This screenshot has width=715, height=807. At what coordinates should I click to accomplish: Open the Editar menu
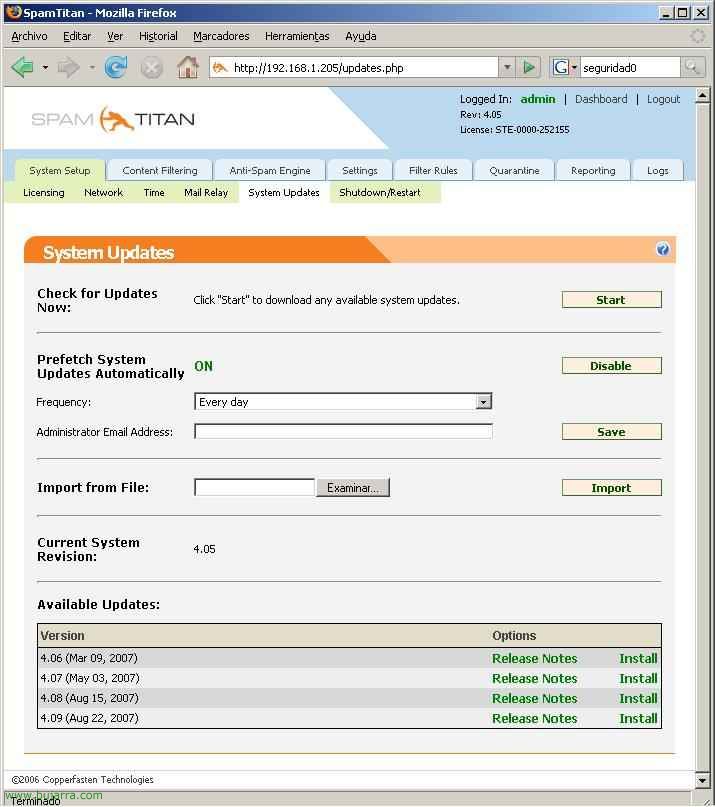(77, 36)
